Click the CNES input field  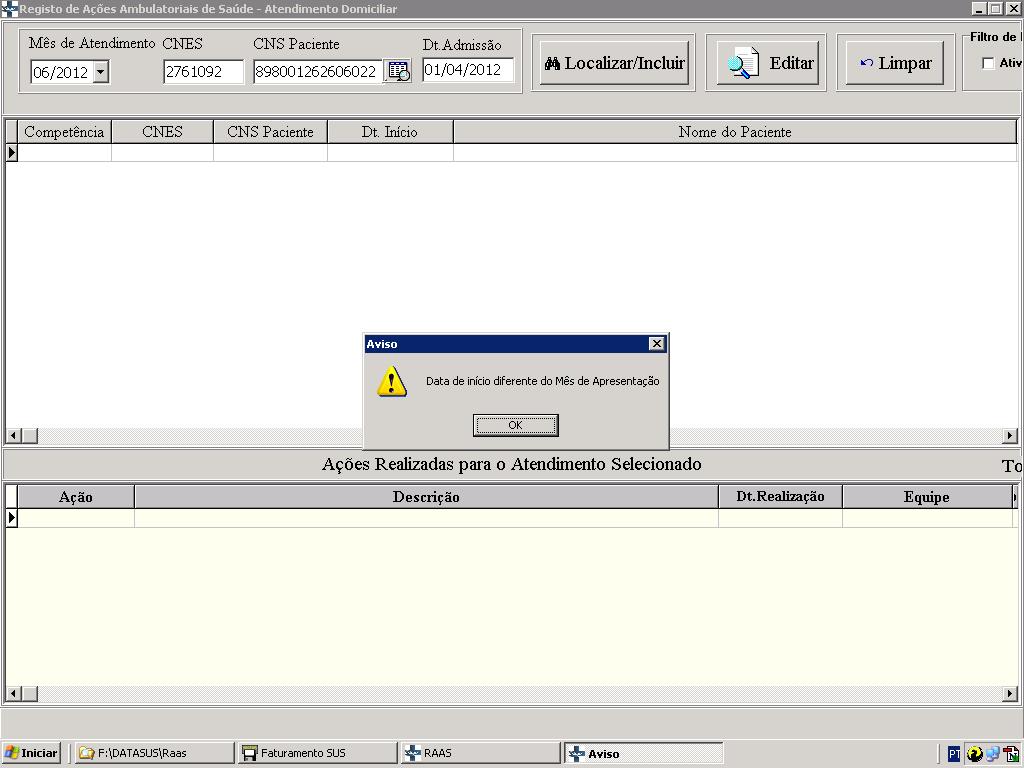tap(203, 72)
